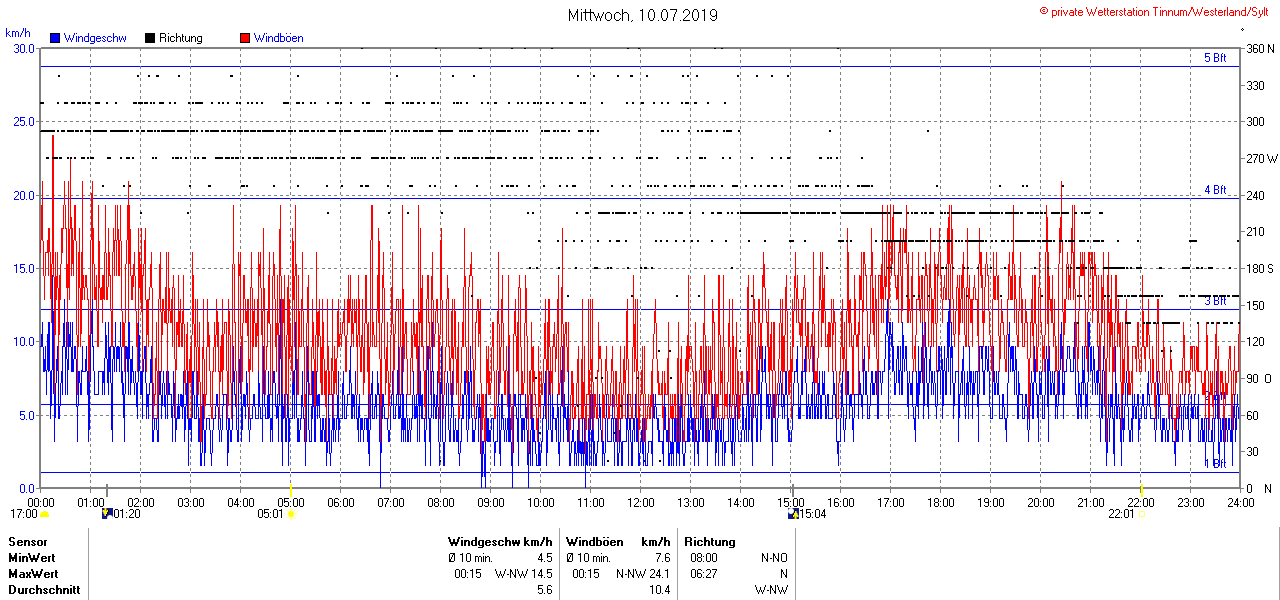Click the Durchschnitt row label
The width and height of the screenshot is (1280, 600).
click(44, 590)
